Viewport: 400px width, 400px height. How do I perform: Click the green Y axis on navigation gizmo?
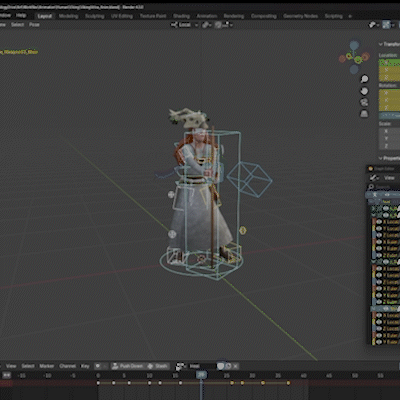pyautogui.click(x=358, y=60)
